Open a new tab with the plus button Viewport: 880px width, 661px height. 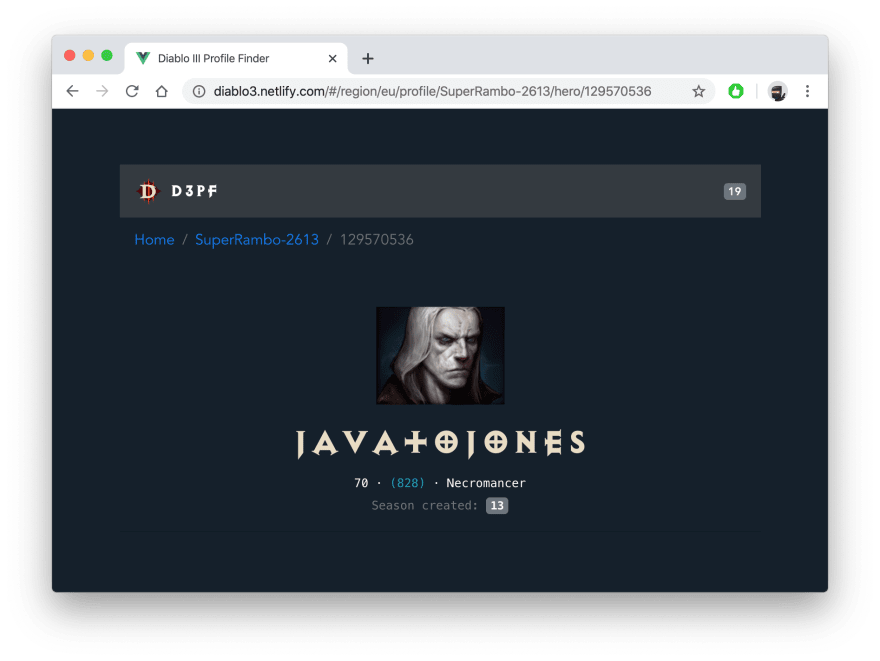368,58
